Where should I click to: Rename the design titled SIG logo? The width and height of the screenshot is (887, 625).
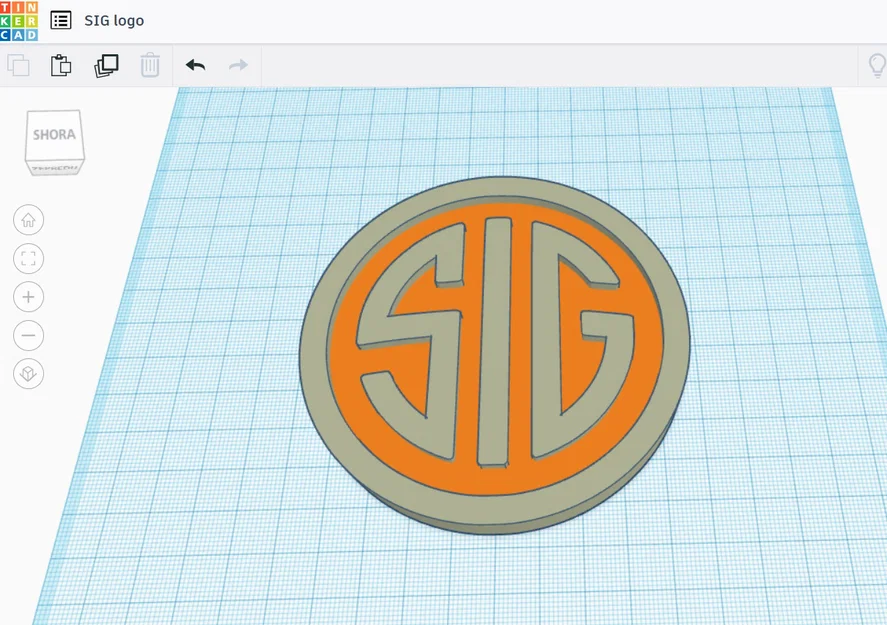114,21
